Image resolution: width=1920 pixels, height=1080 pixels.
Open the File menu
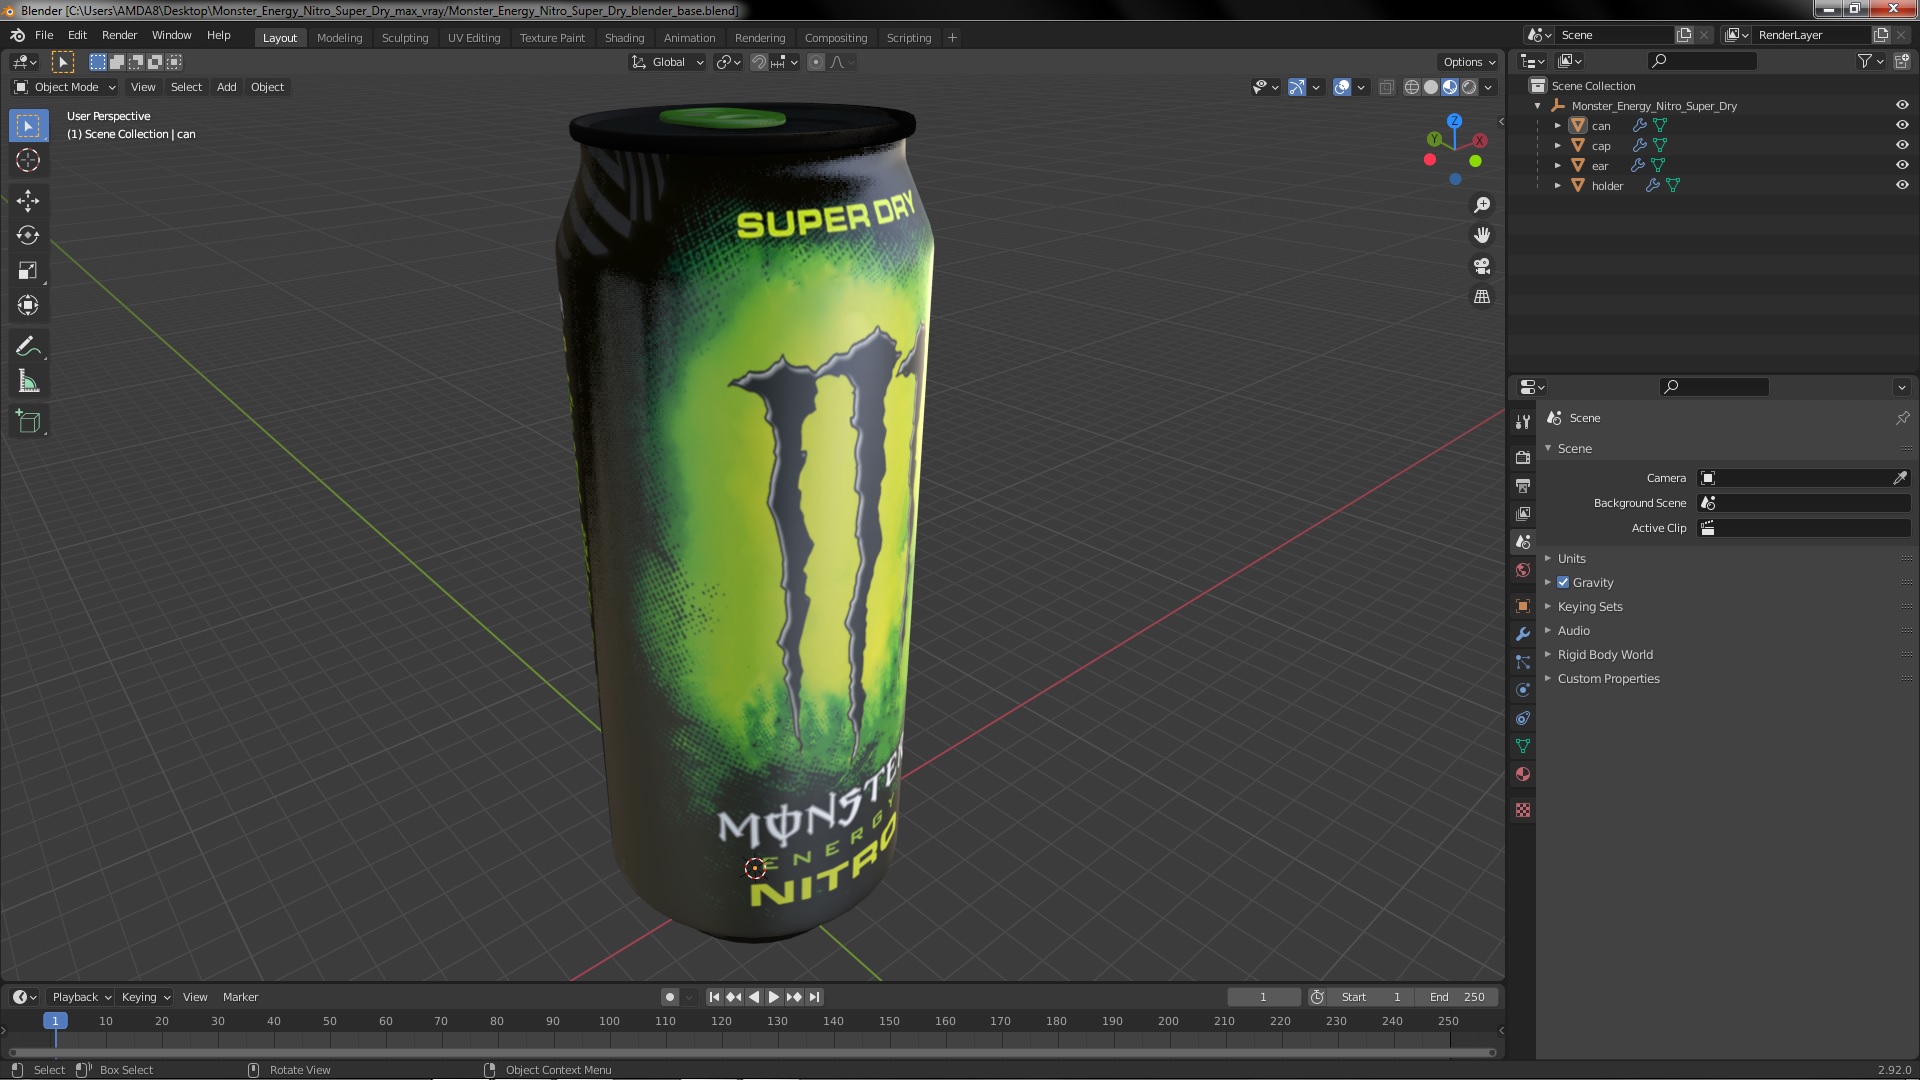tap(44, 35)
